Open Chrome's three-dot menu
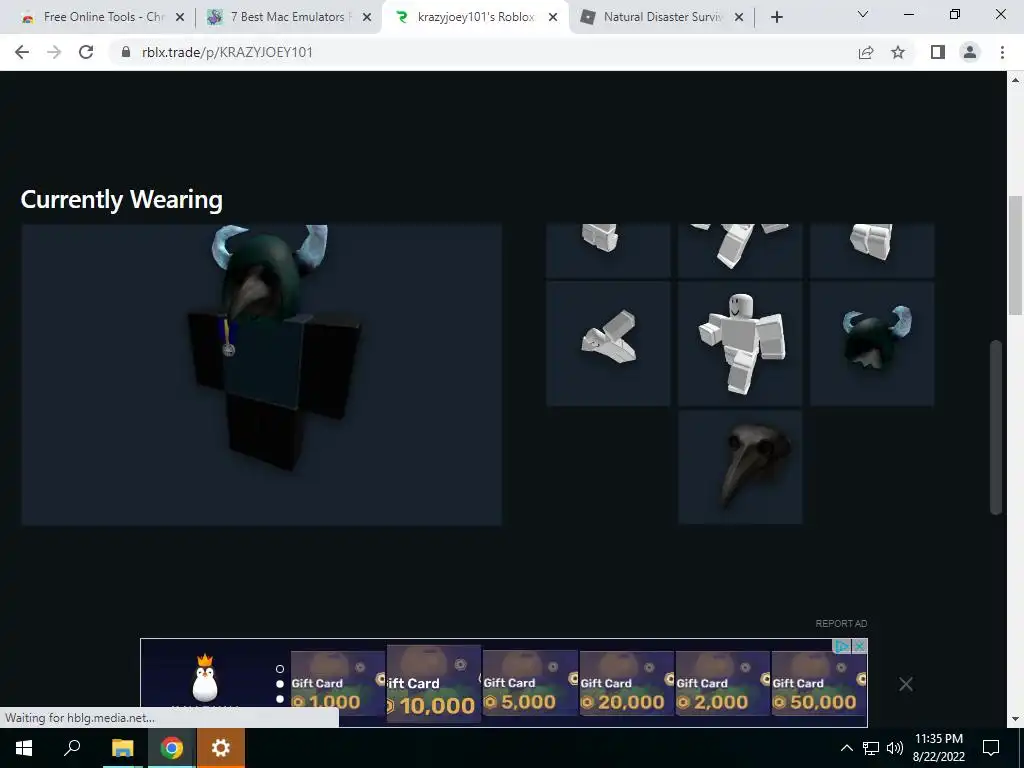 coord(1002,52)
